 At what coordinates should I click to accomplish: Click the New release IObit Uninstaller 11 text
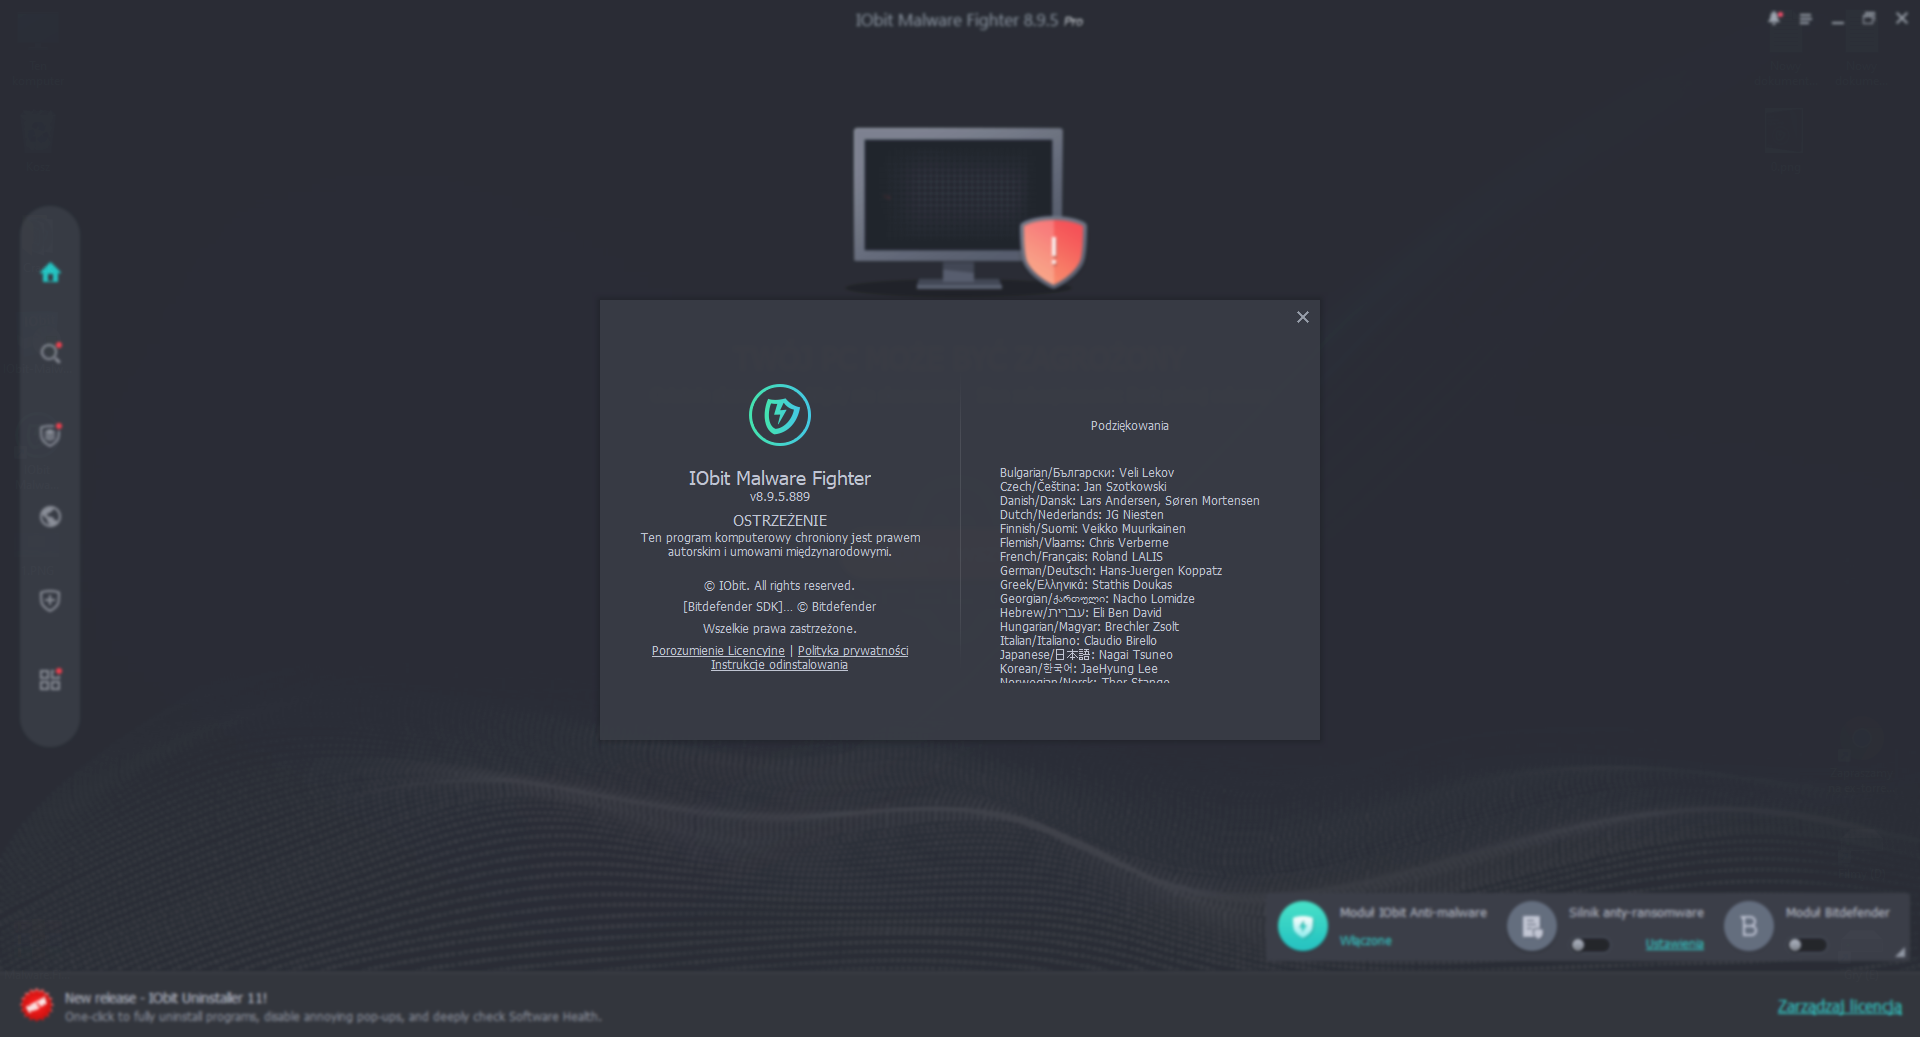(166, 998)
